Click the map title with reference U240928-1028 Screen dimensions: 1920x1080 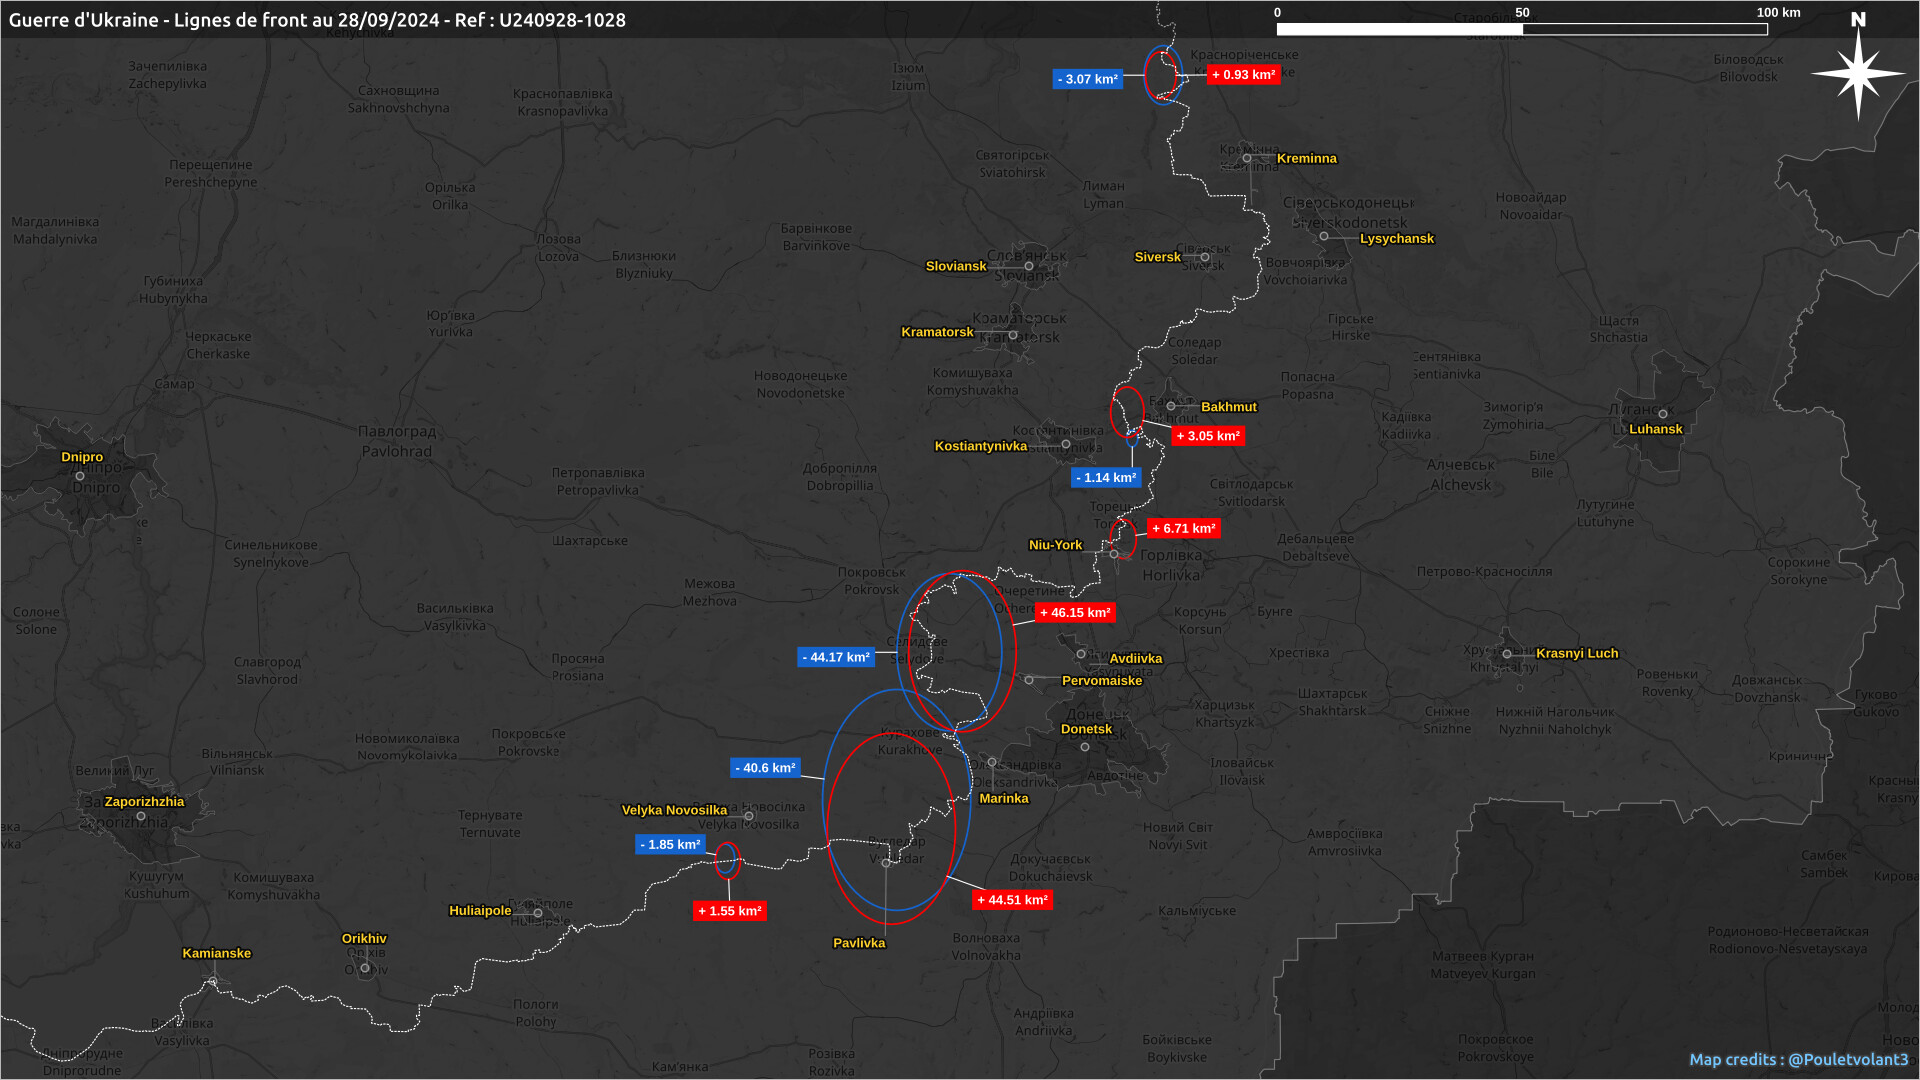(317, 20)
